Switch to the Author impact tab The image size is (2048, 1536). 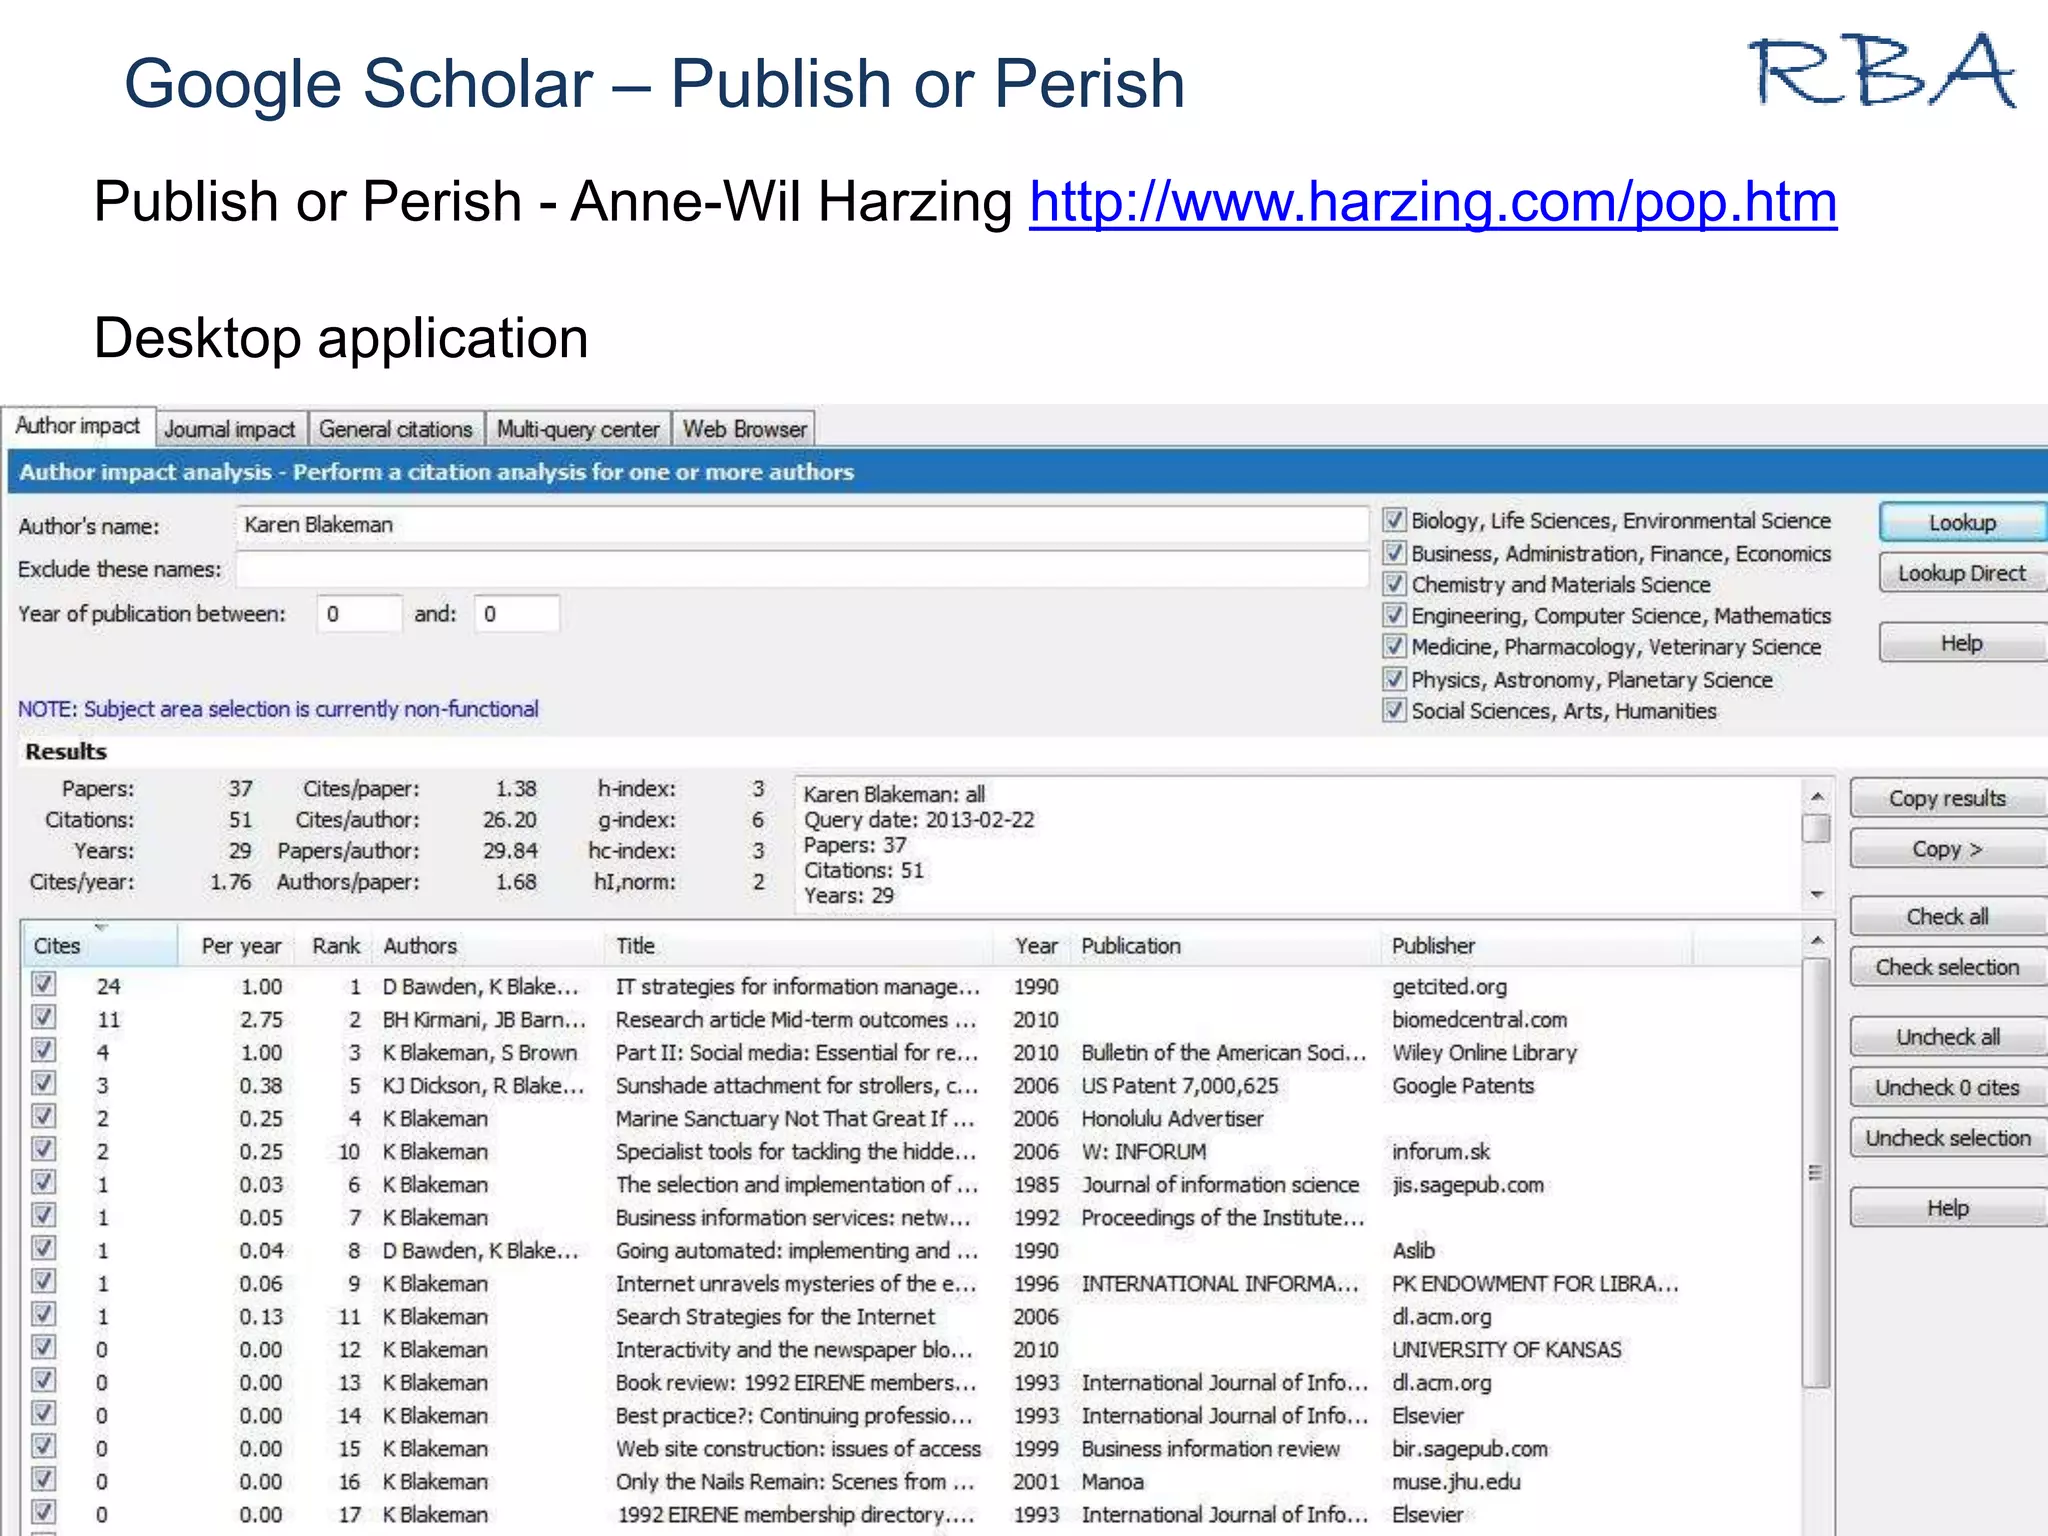(78, 426)
